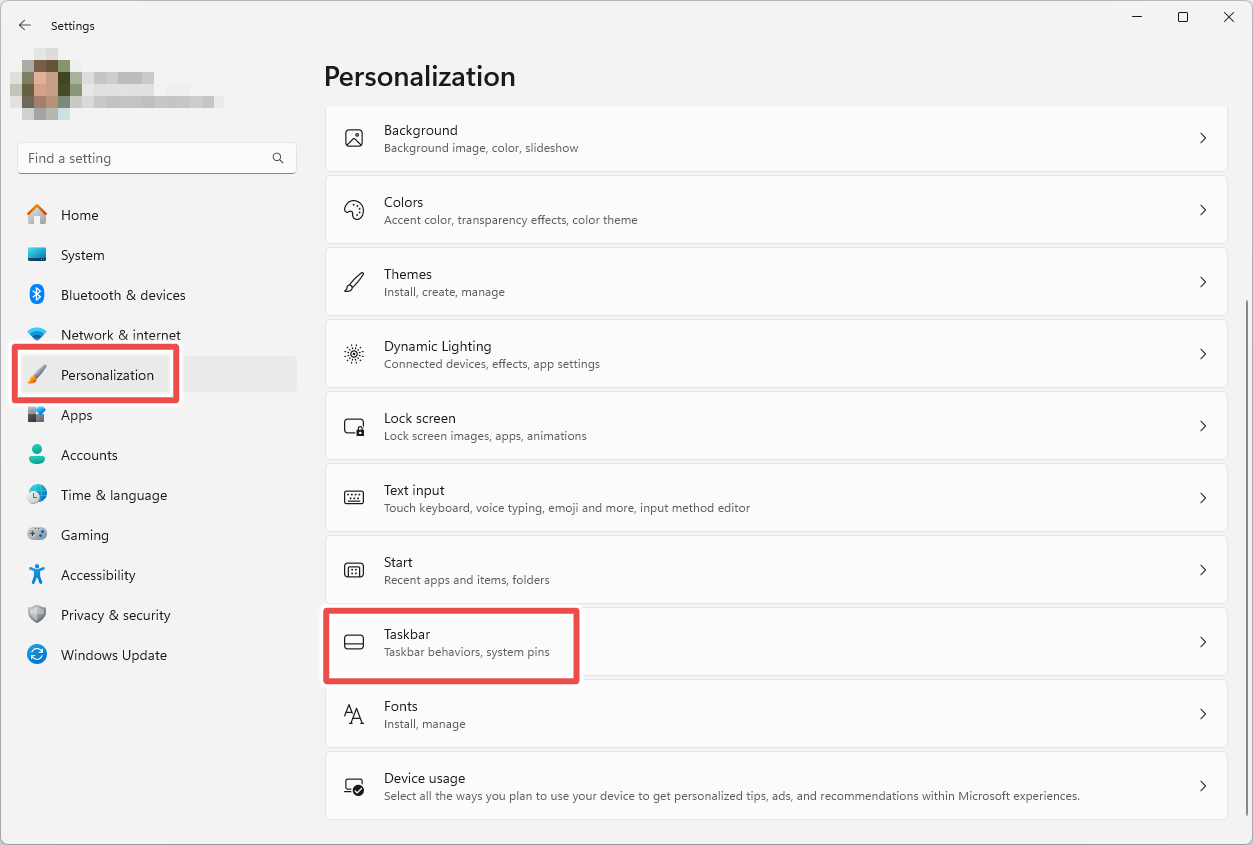Open Bluetooth & devices section
This screenshot has height=845, width=1253.
click(157, 295)
